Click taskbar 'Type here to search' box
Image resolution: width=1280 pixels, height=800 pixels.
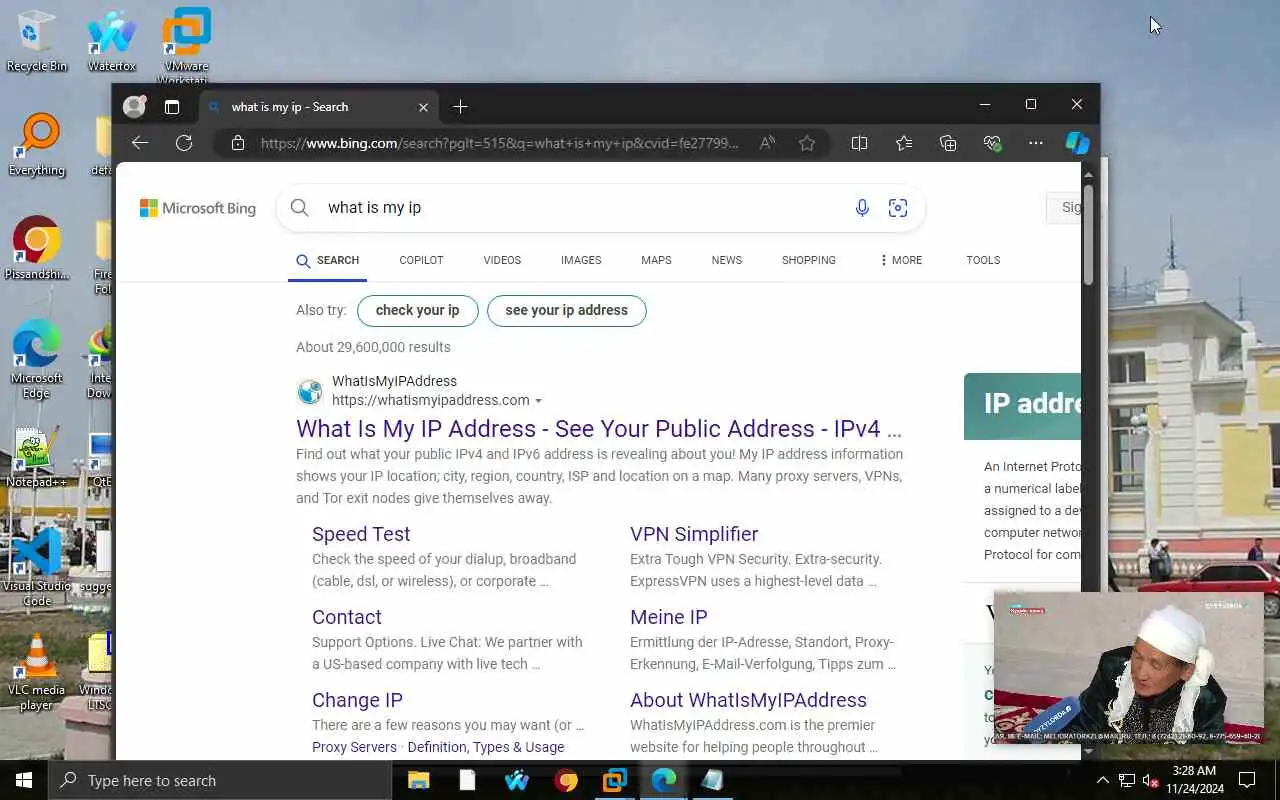pyautogui.click(x=220, y=780)
